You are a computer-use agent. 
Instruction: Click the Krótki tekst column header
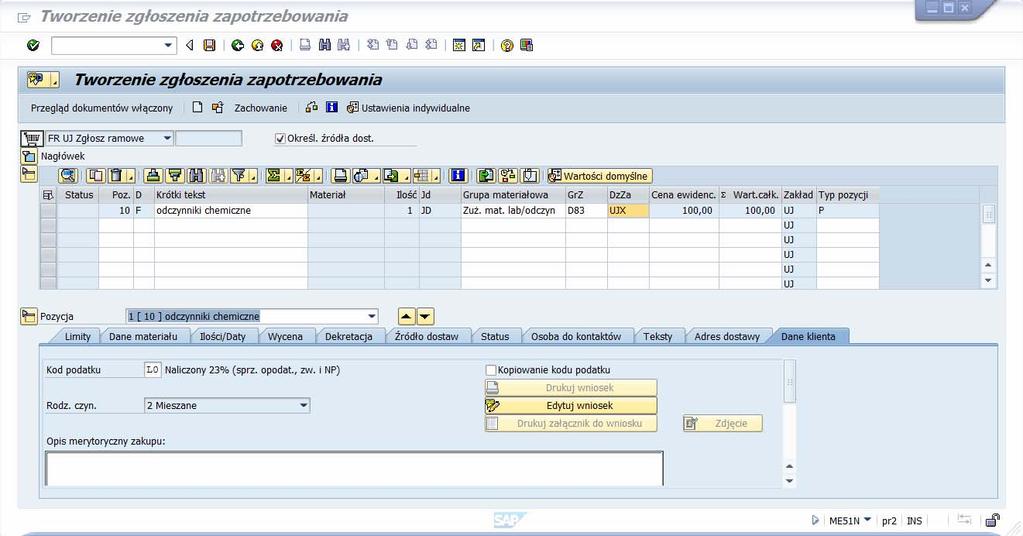(230, 194)
